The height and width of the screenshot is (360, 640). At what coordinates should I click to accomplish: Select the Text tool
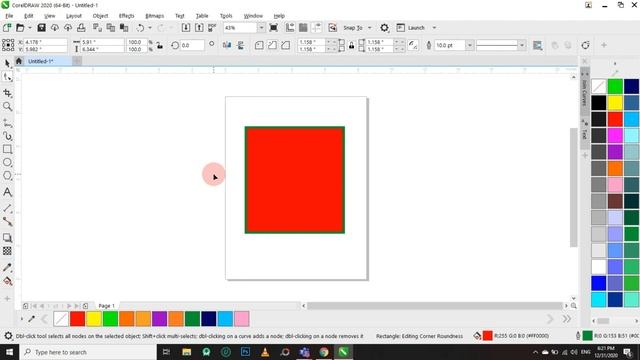(x=7, y=192)
